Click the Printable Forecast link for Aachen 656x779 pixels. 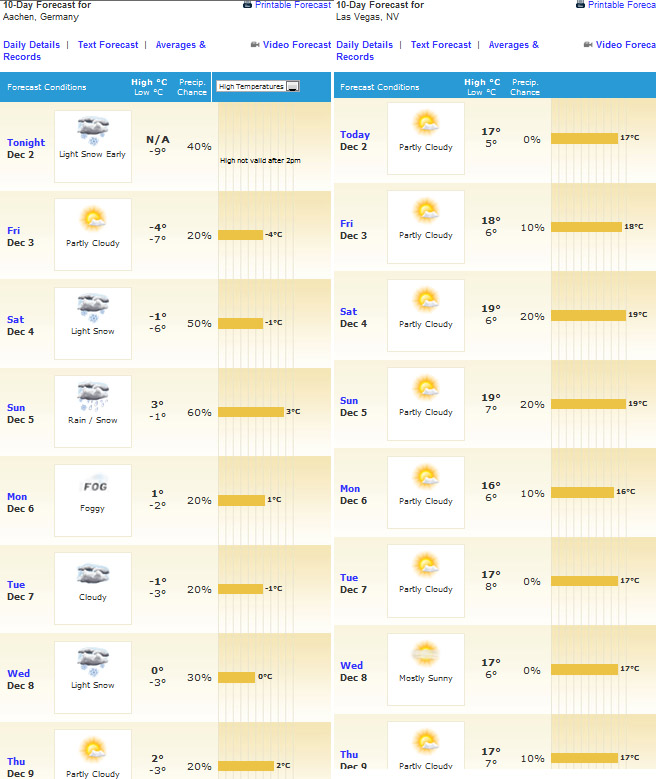click(x=292, y=5)
